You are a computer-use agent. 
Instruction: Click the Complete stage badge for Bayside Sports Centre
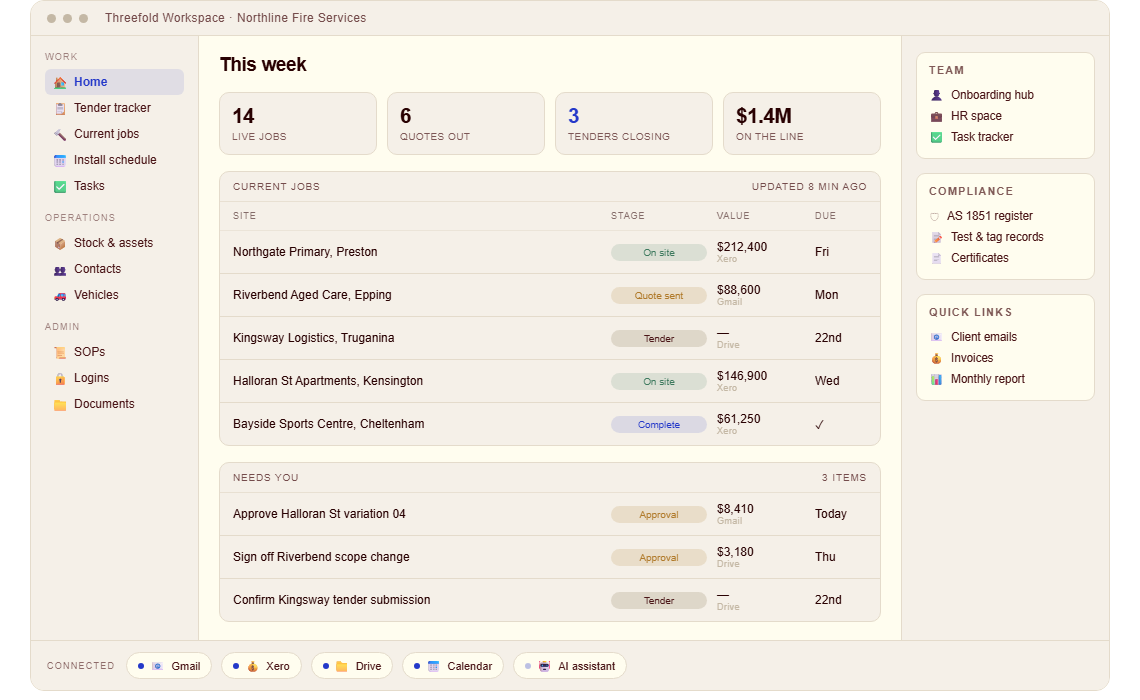[x=659, y=425]
